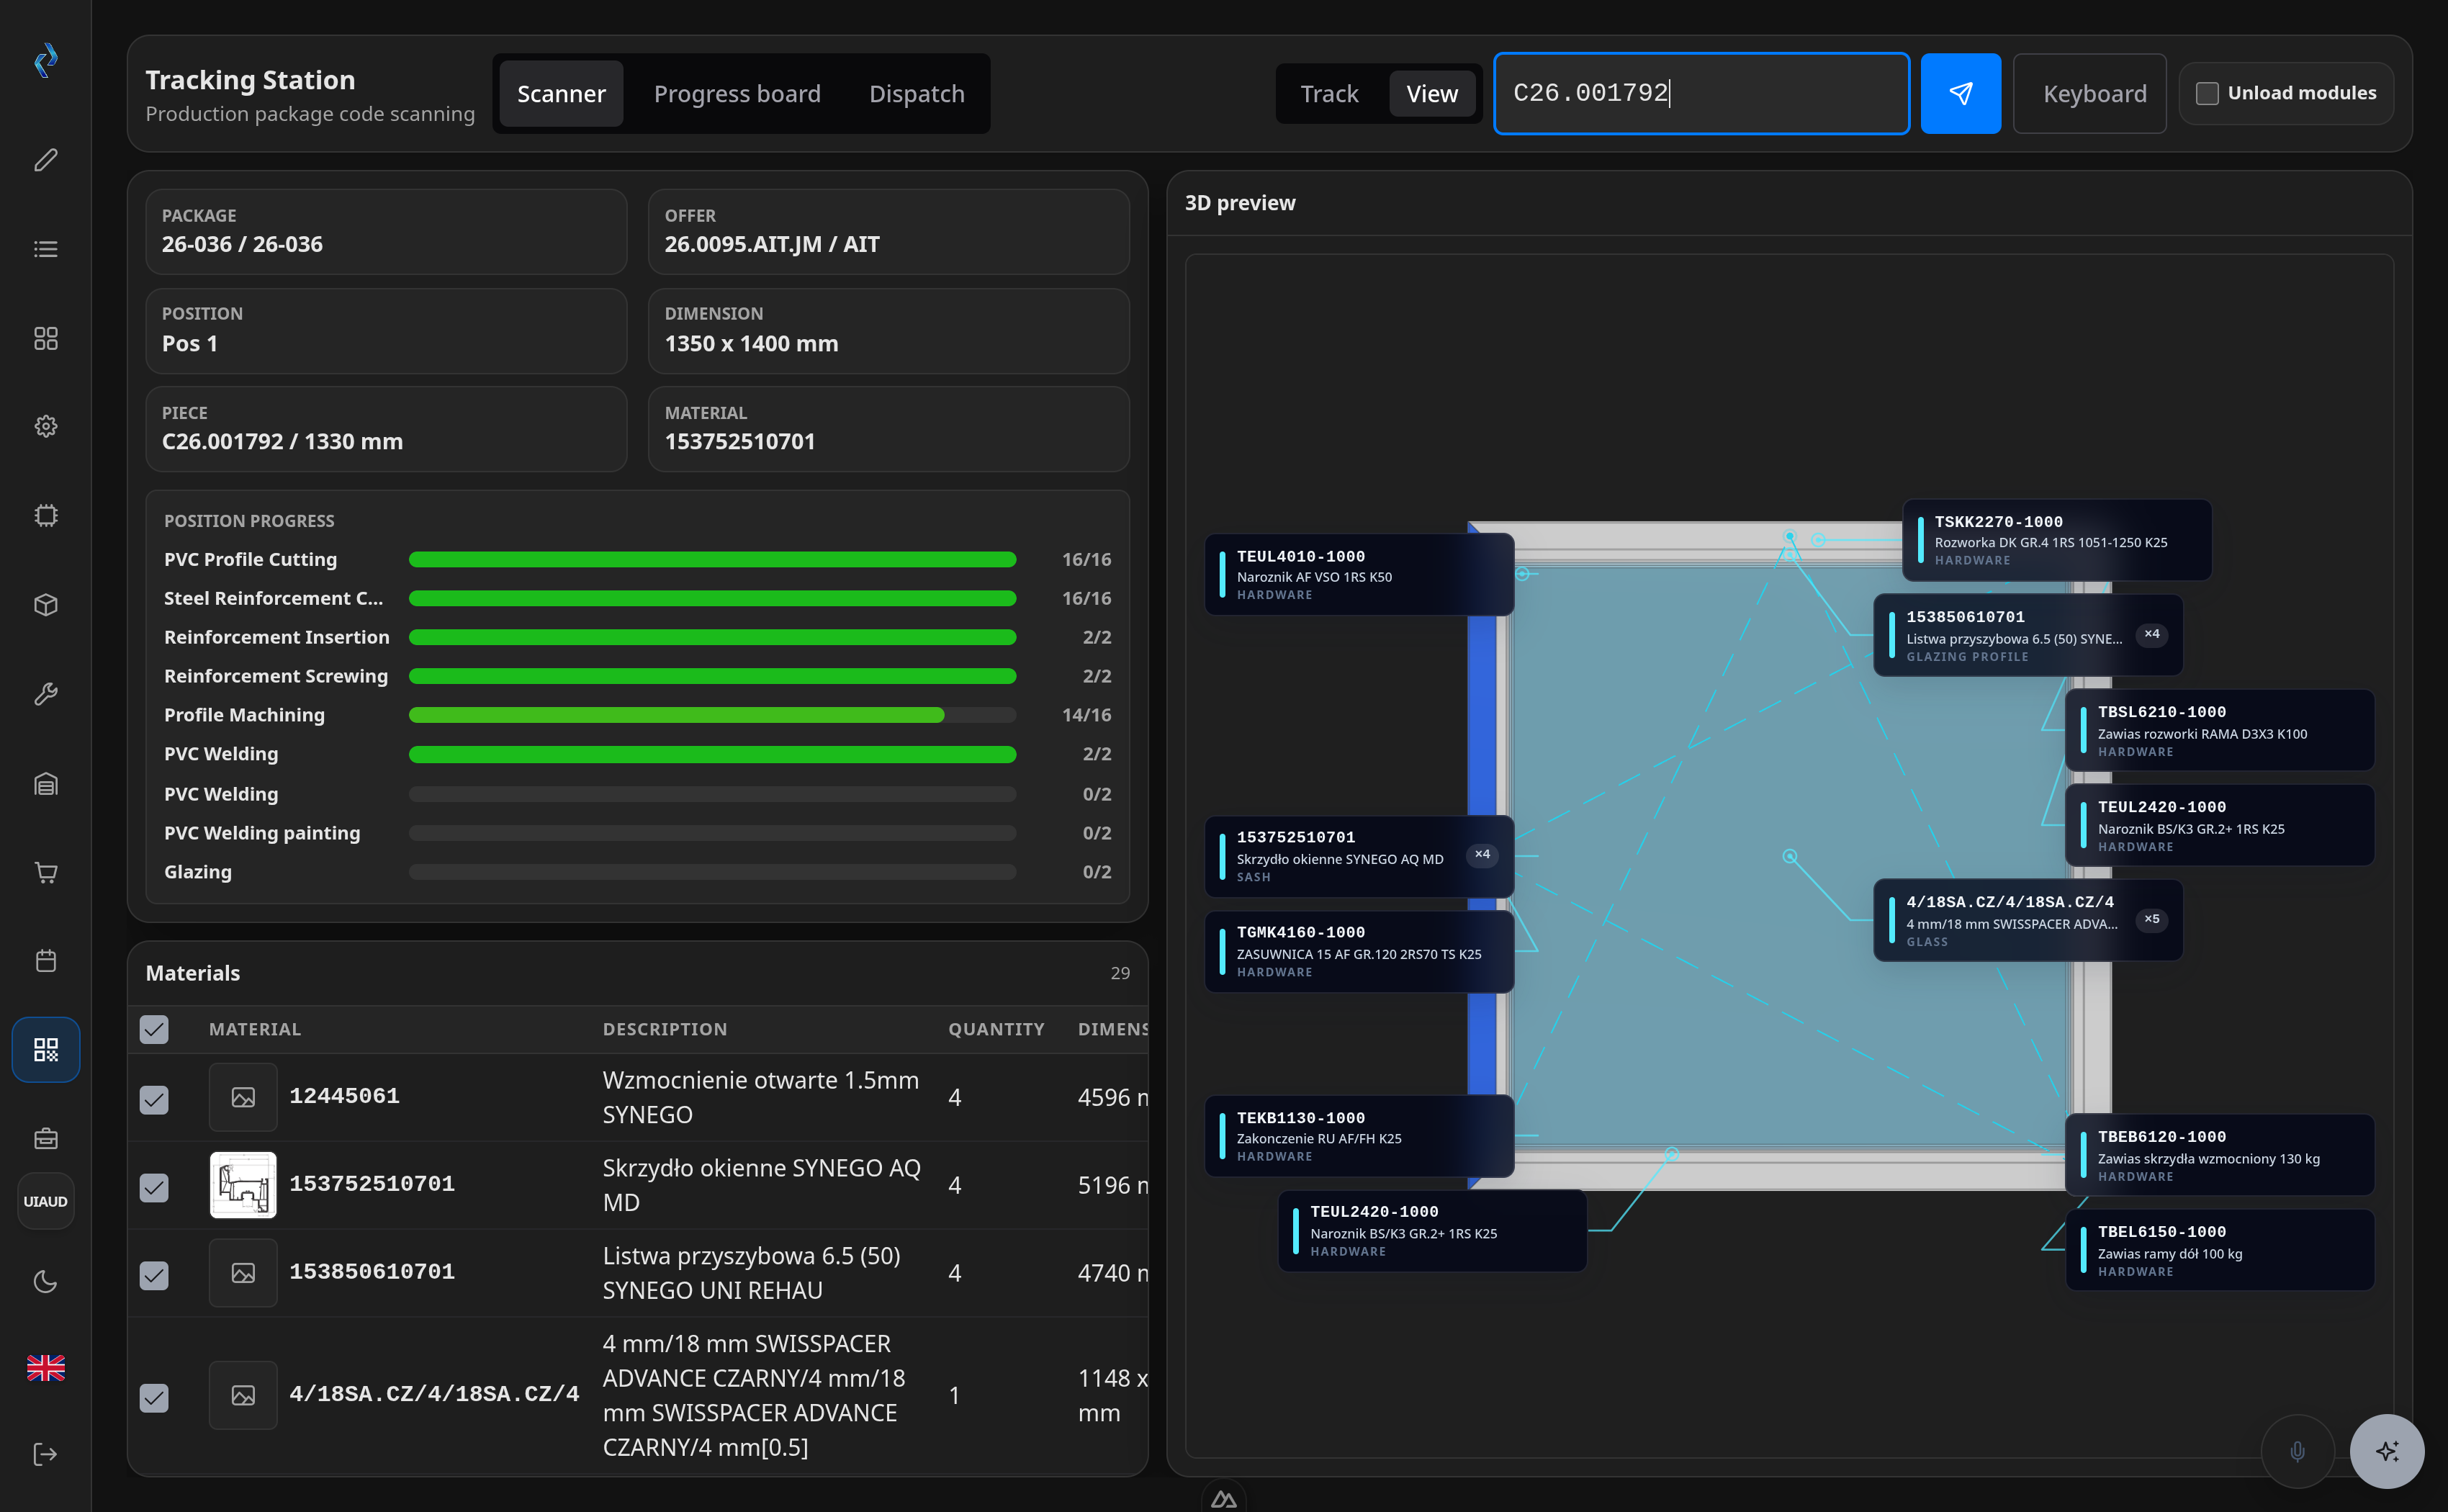Click the TSKK2270-1000 hardware label in 3D preview

[2056, 540]
